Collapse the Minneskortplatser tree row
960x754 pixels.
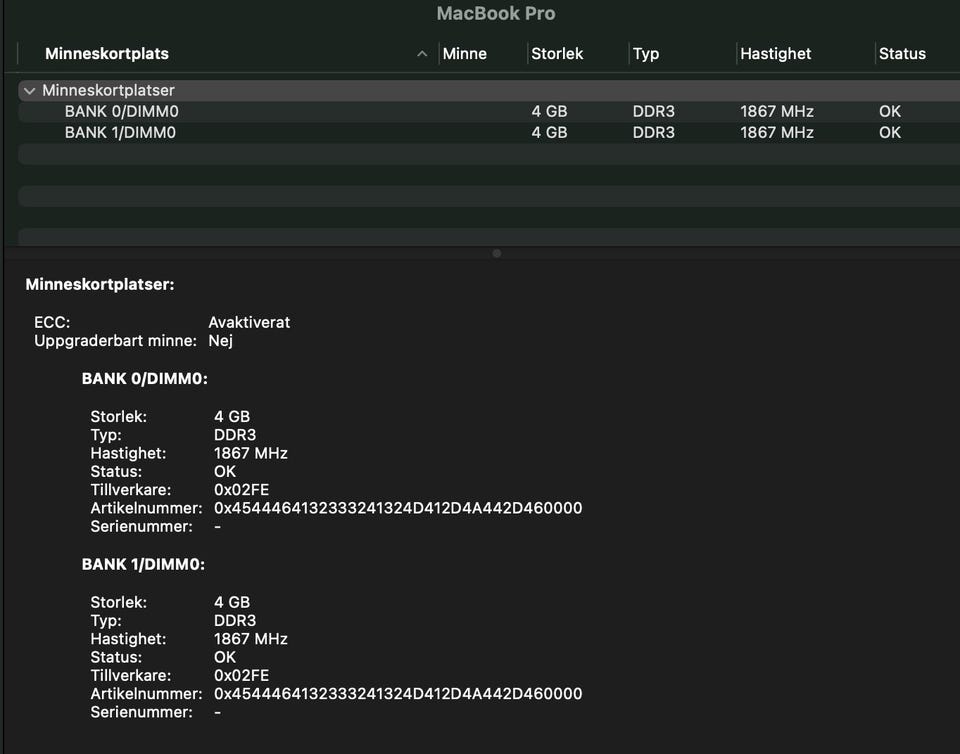pos(29,91)
